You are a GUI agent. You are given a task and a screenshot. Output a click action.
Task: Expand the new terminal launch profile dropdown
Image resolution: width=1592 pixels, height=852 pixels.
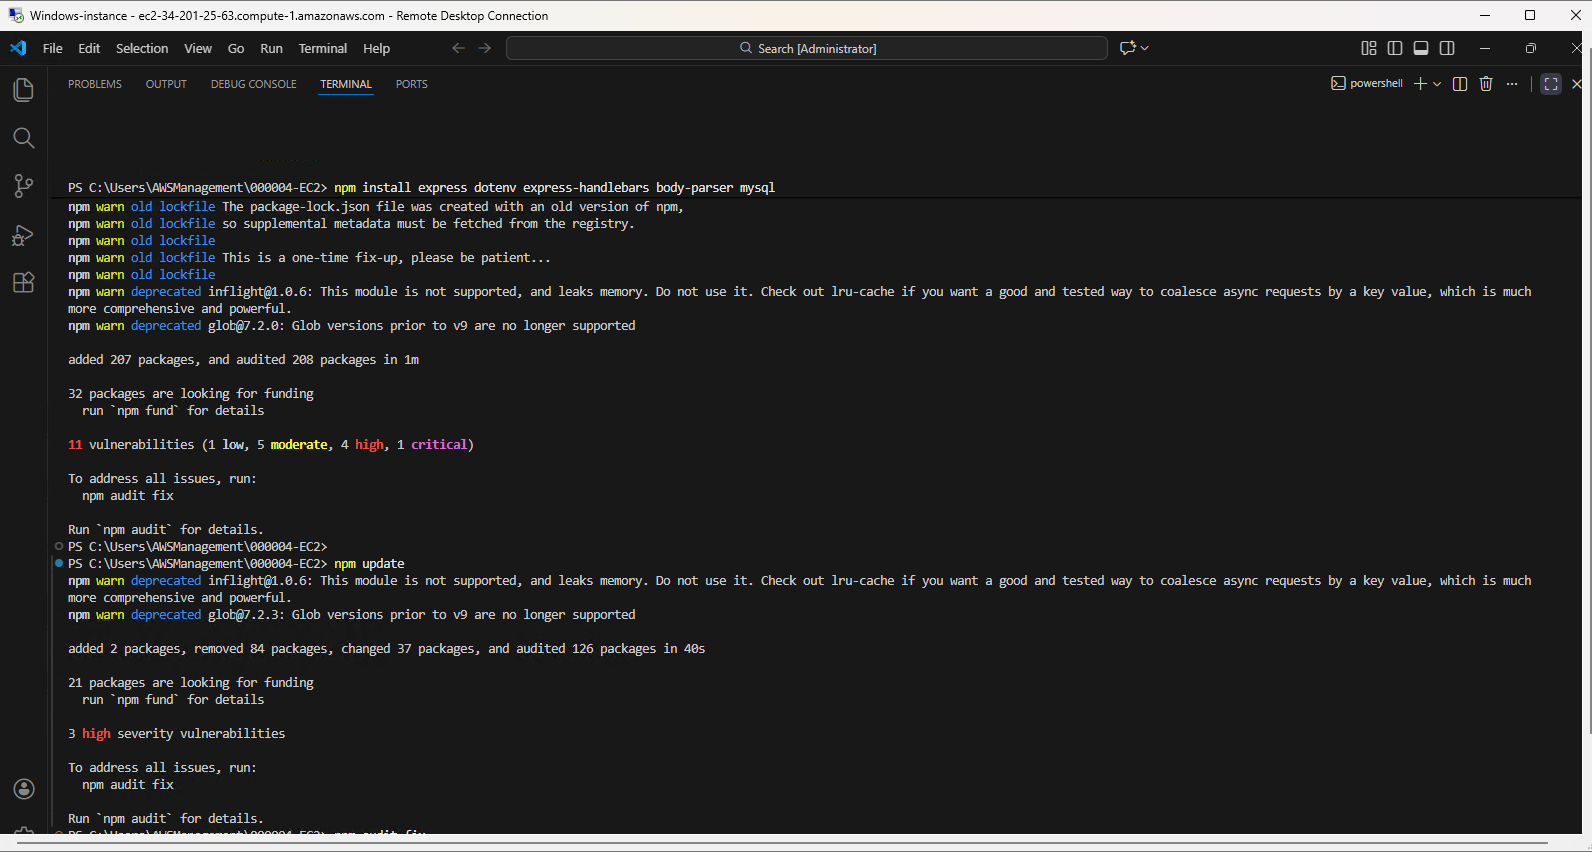pos(1437,84)
